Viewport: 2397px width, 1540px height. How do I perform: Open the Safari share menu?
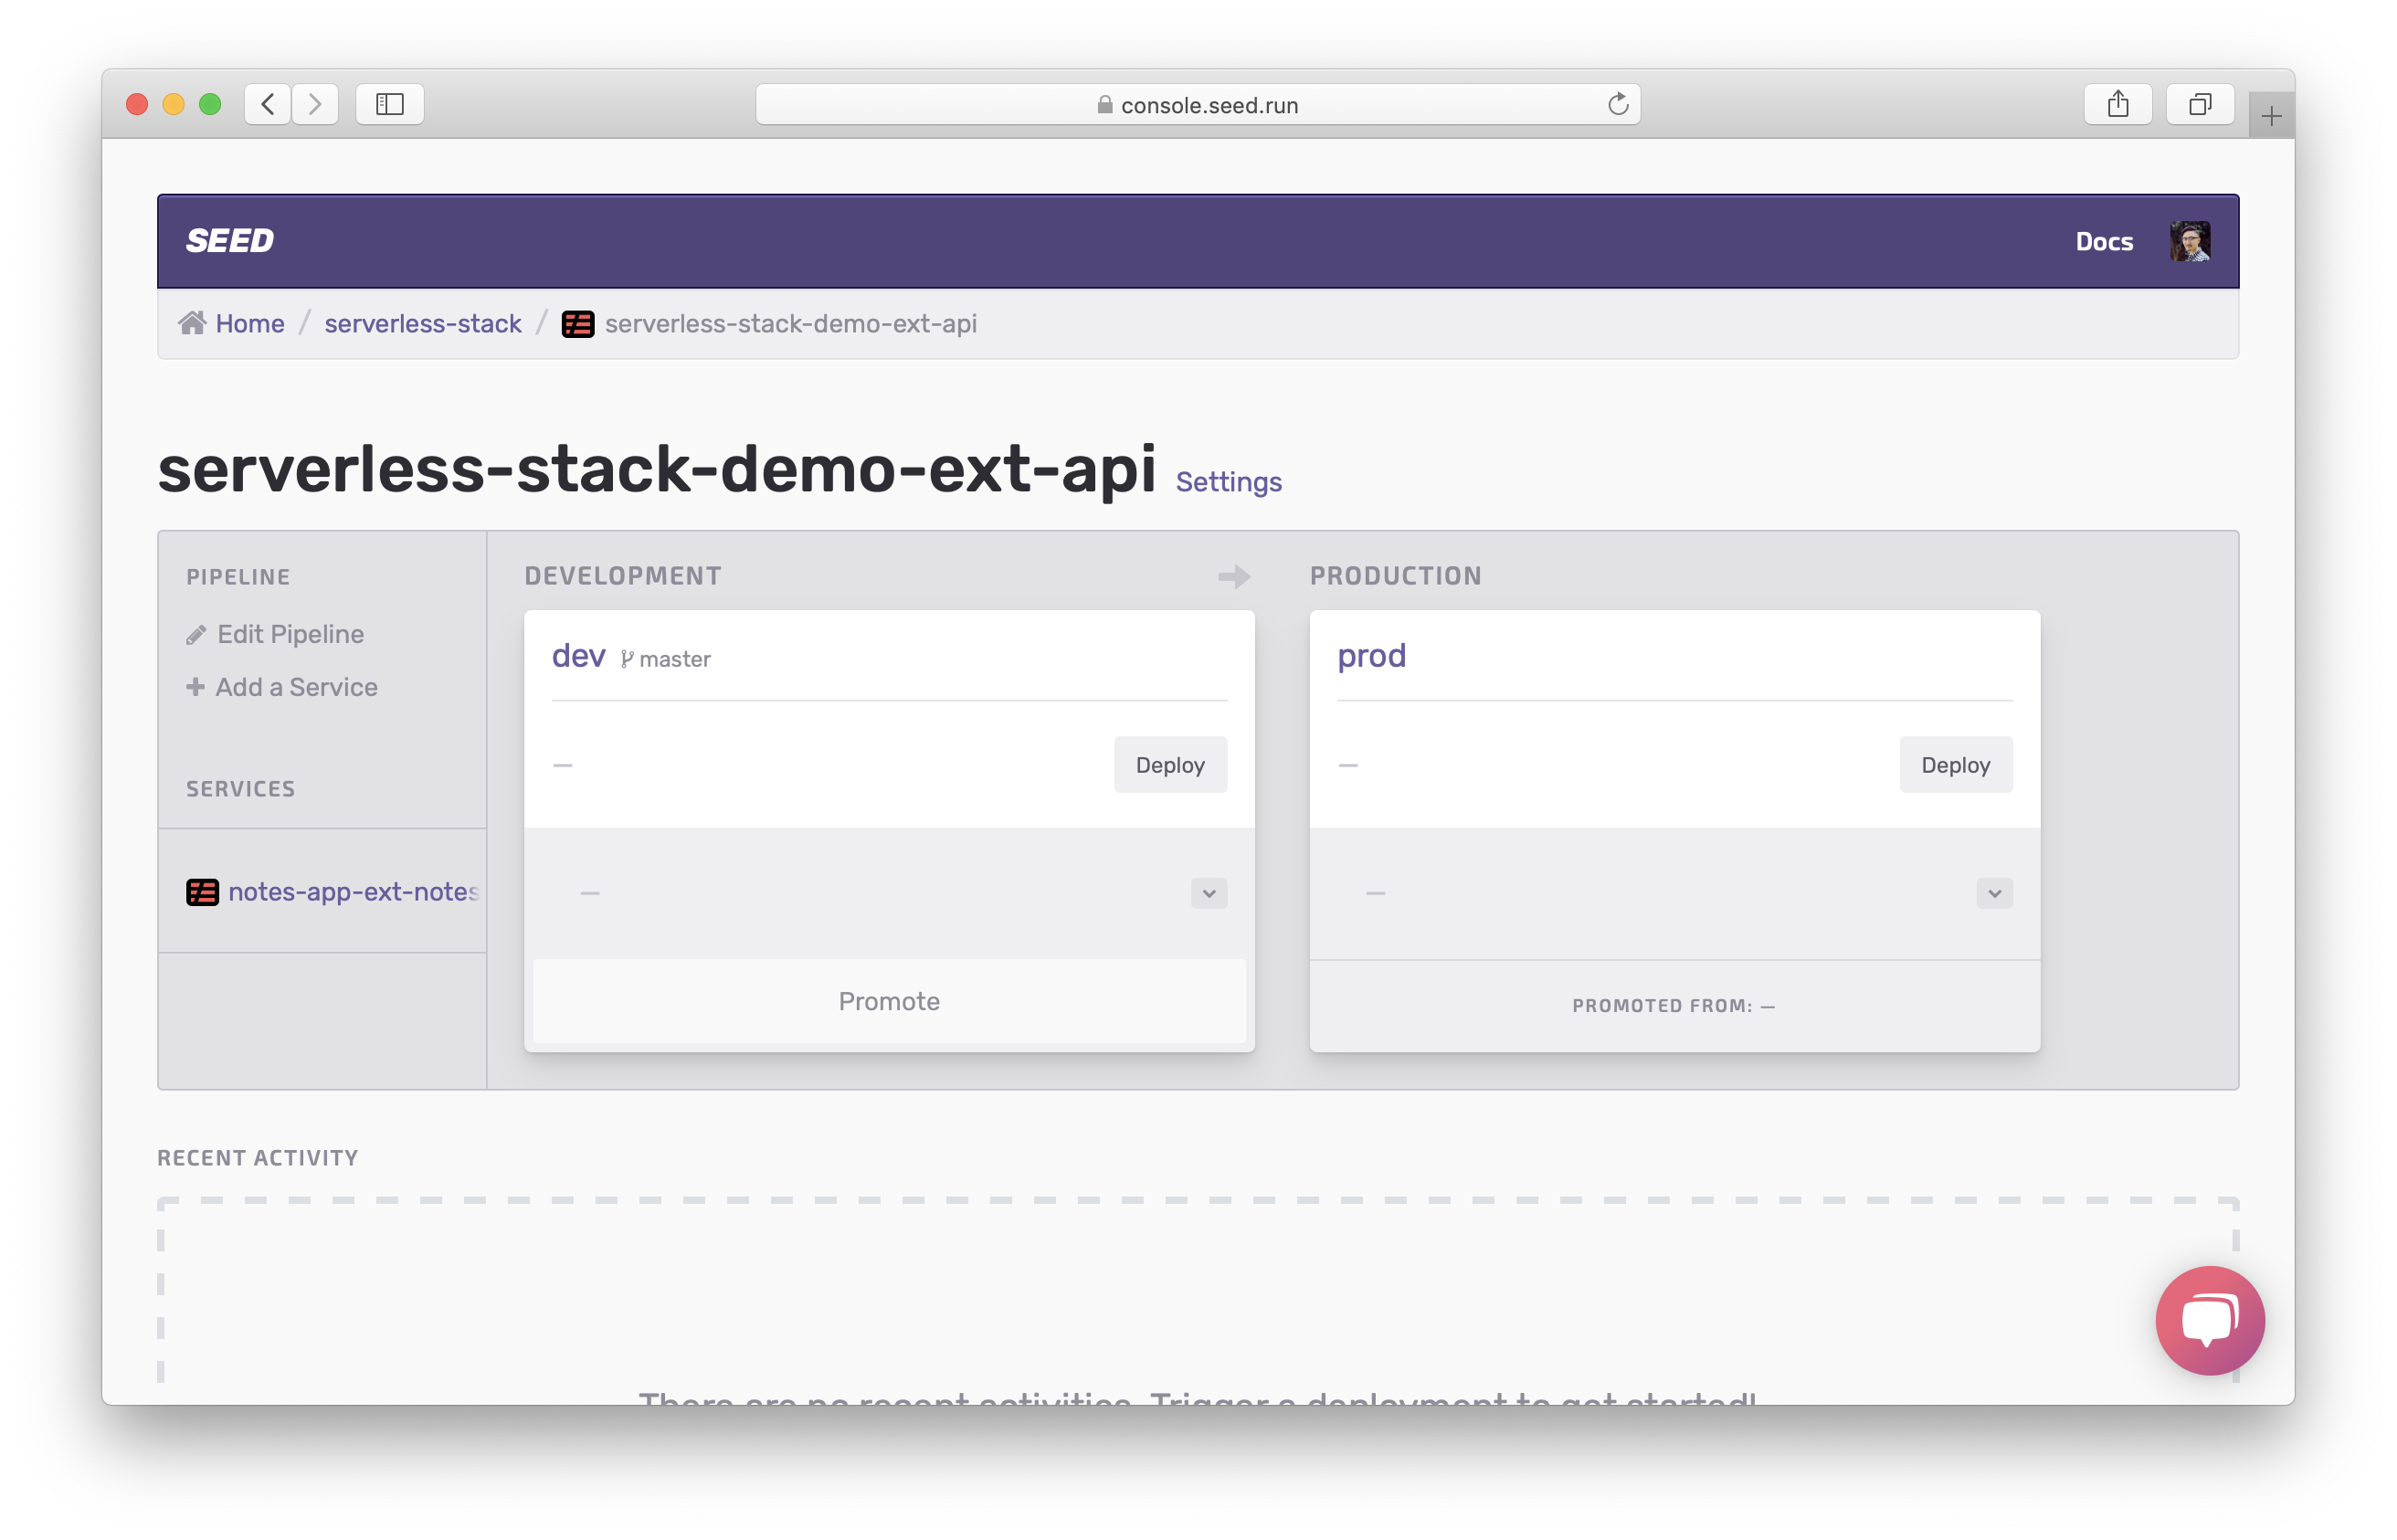[2117, 104]
